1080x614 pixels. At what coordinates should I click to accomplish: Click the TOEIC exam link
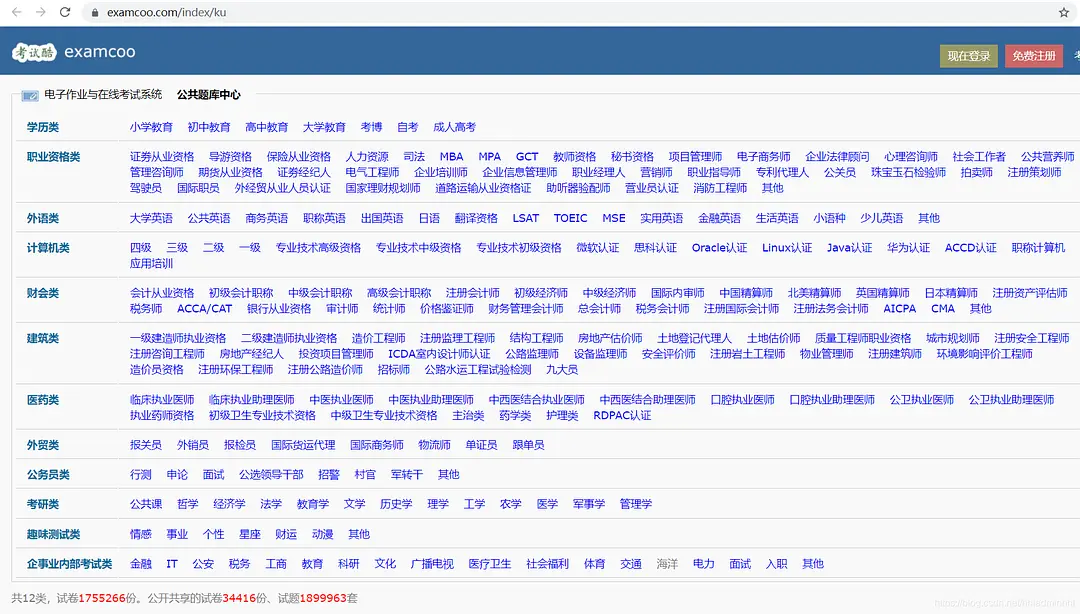coord(570,218)
